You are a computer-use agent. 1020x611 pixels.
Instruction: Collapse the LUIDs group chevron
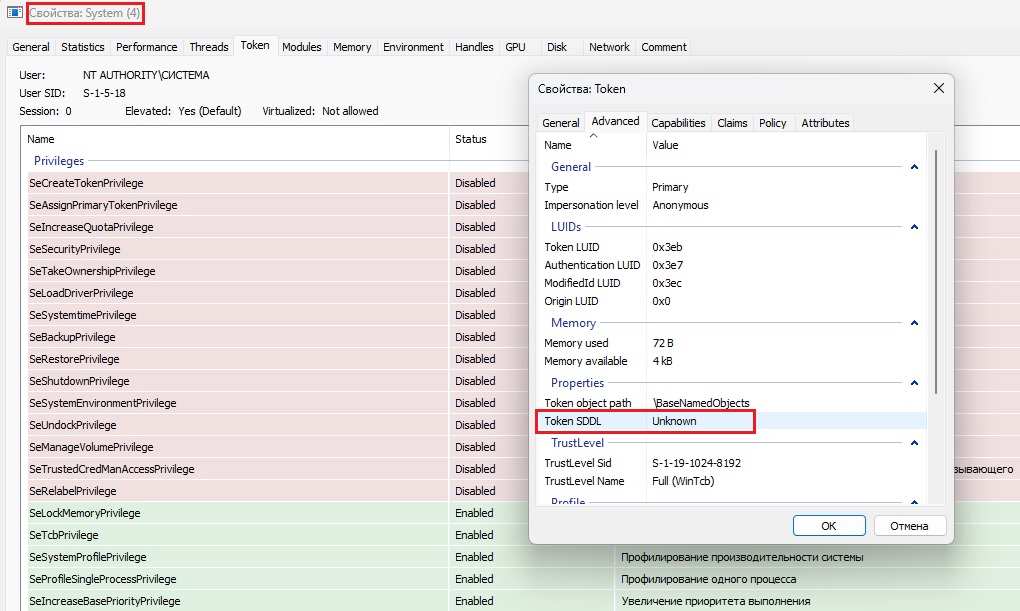914,227
